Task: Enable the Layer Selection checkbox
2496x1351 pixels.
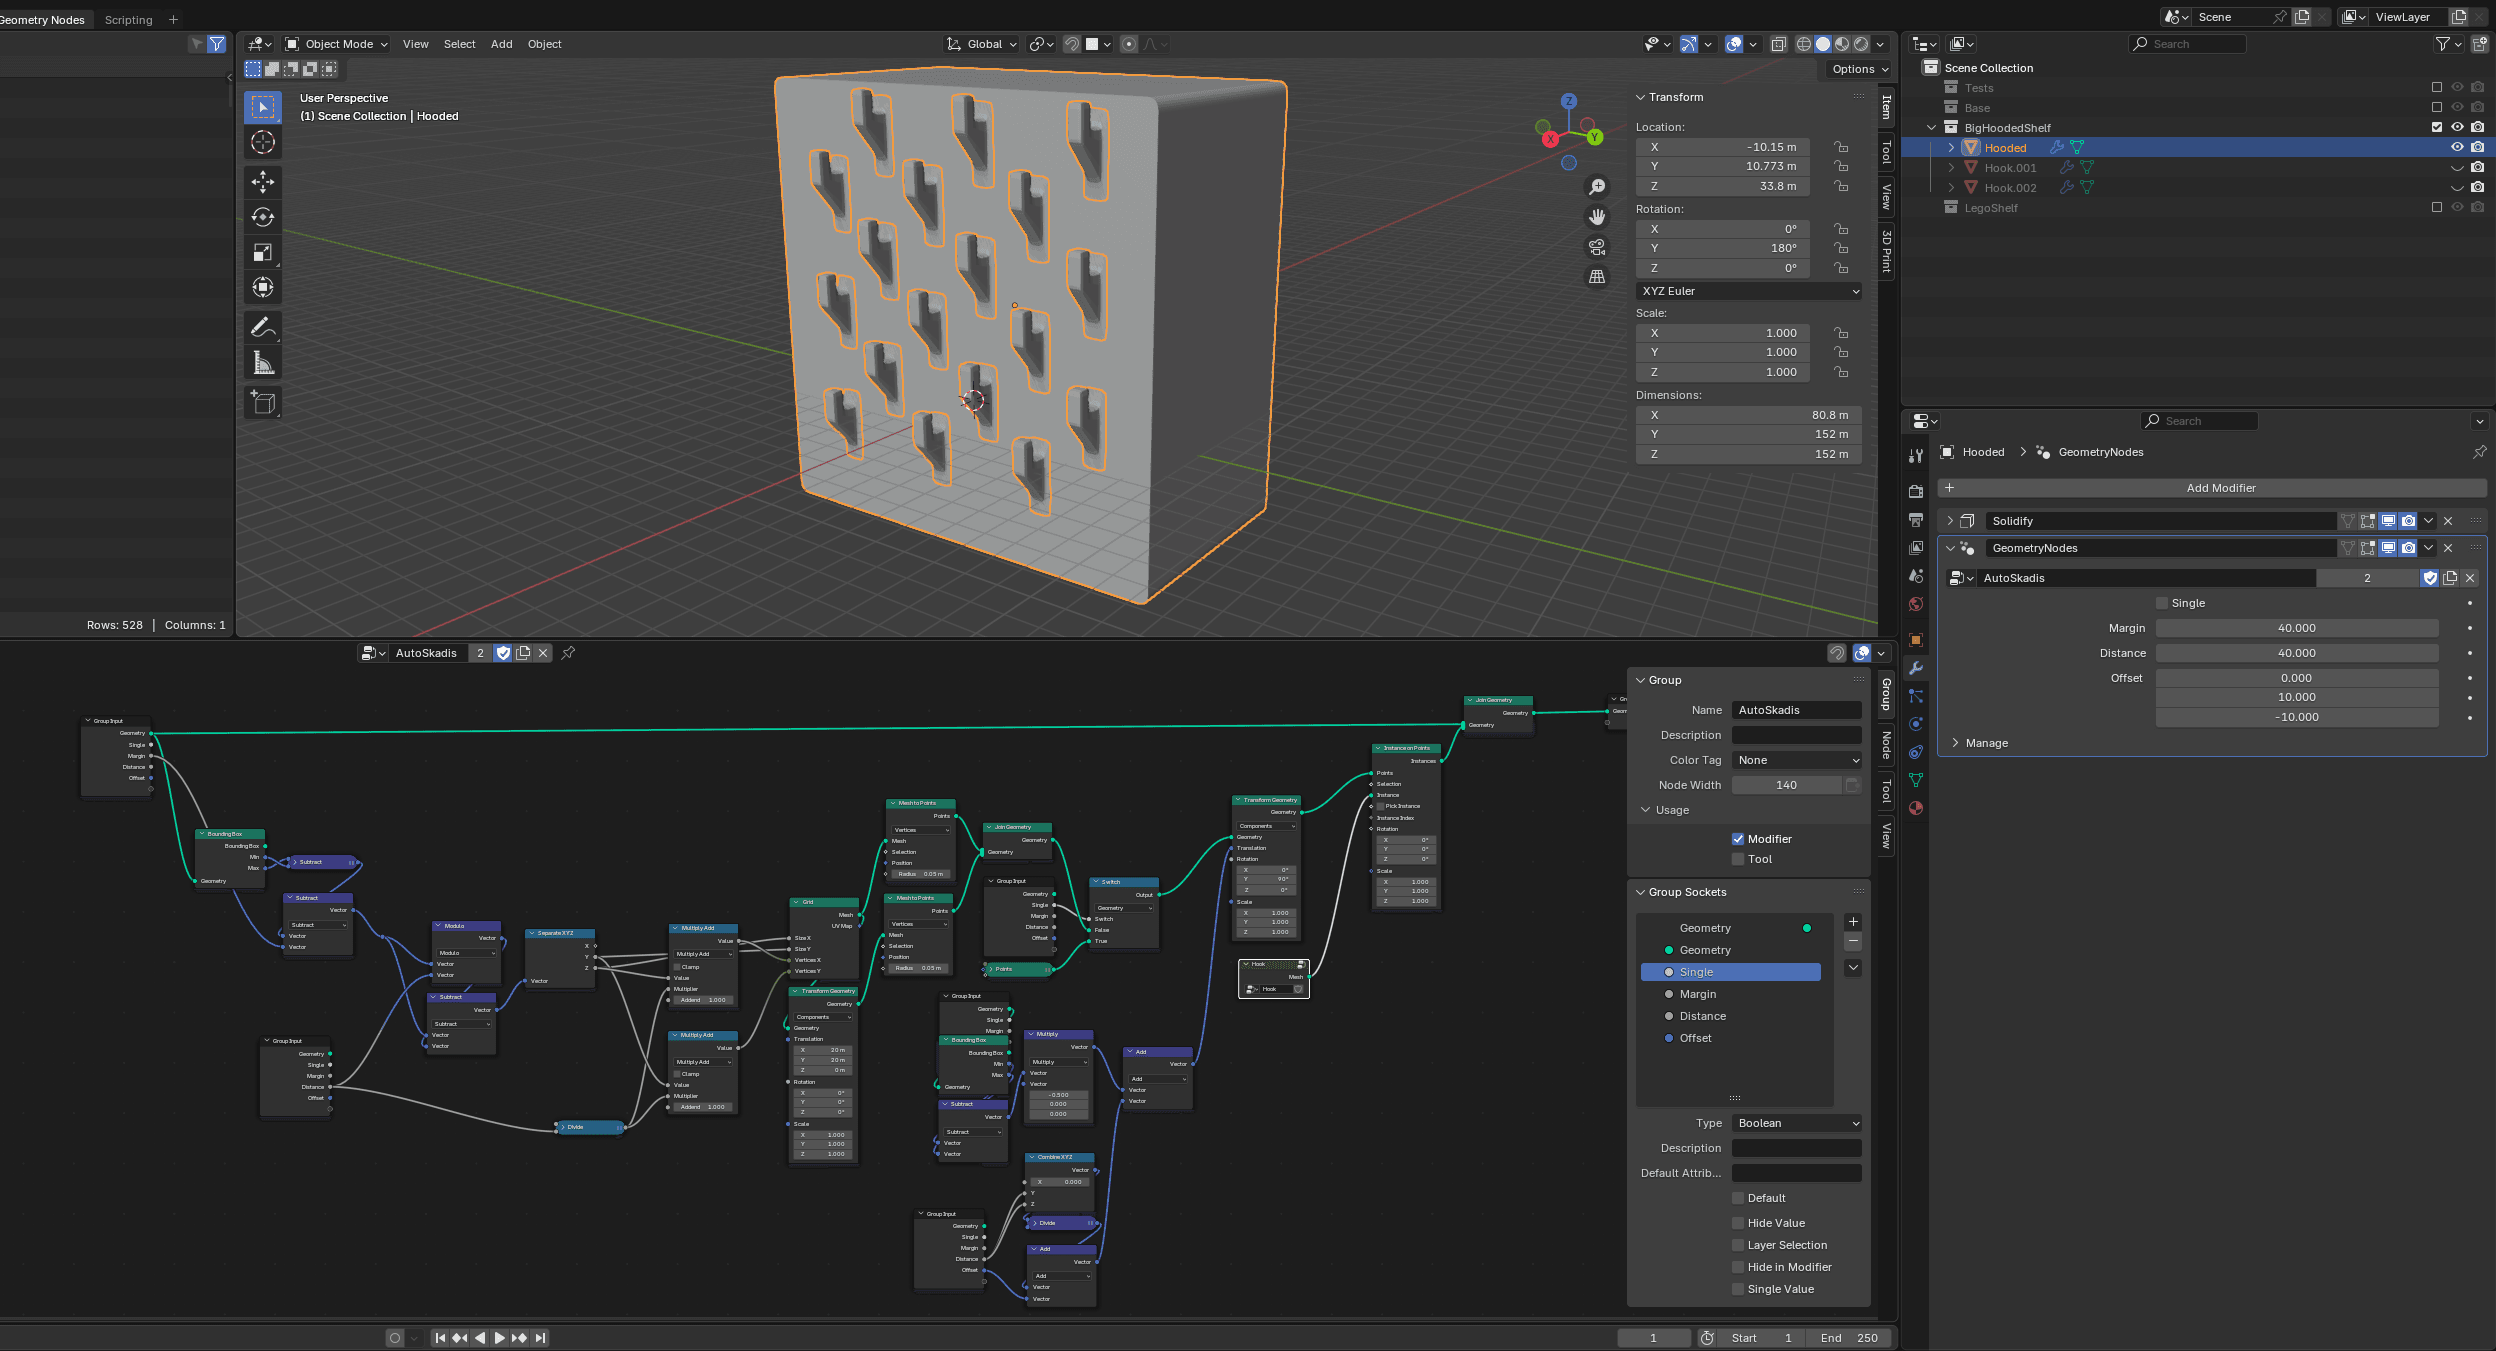Action: click(x=1738, y=1245)
